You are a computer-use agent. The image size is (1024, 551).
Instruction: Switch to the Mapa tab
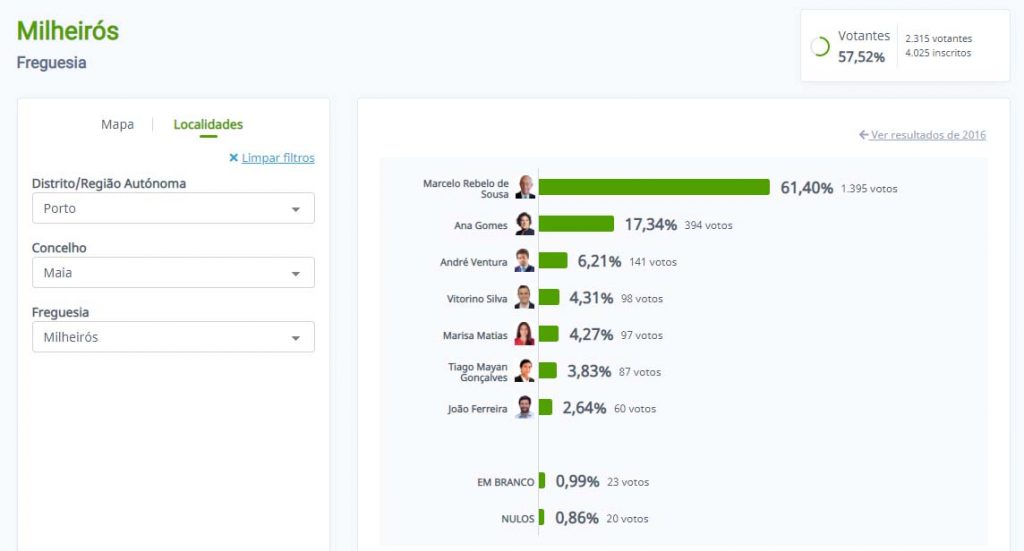coord(117,125)
